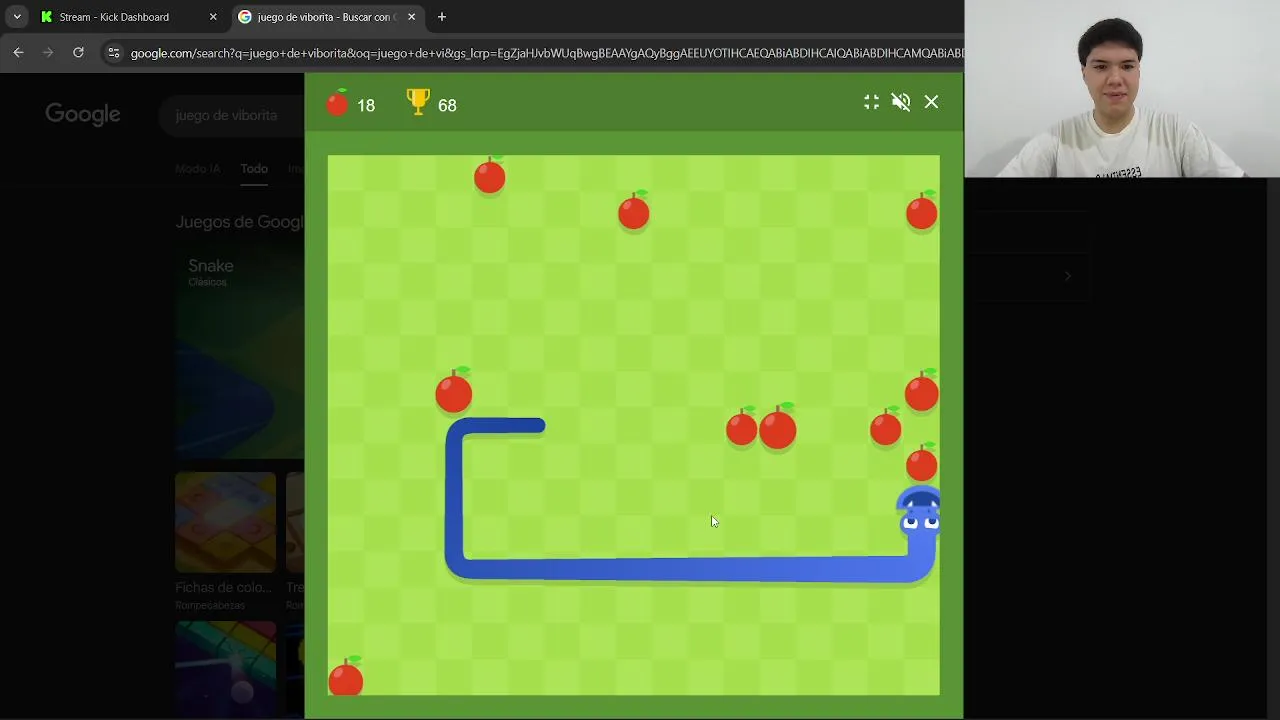
Task: Click the Juegos de Google heading
Action: (240, 222)
